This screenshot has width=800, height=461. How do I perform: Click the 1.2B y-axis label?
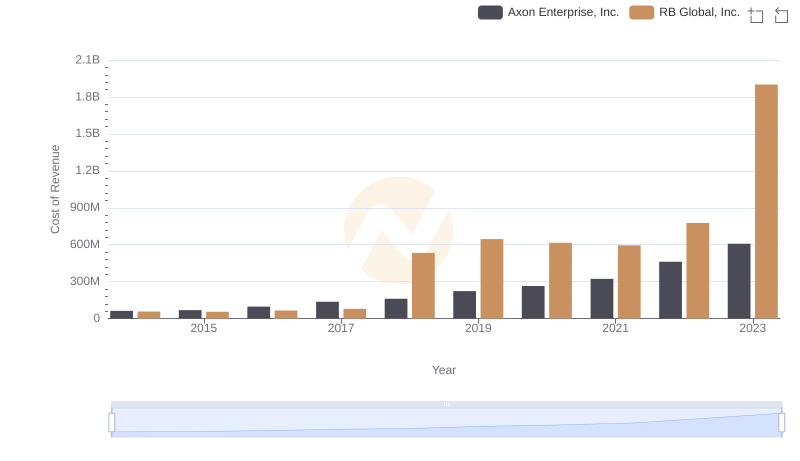click(88, 170)
